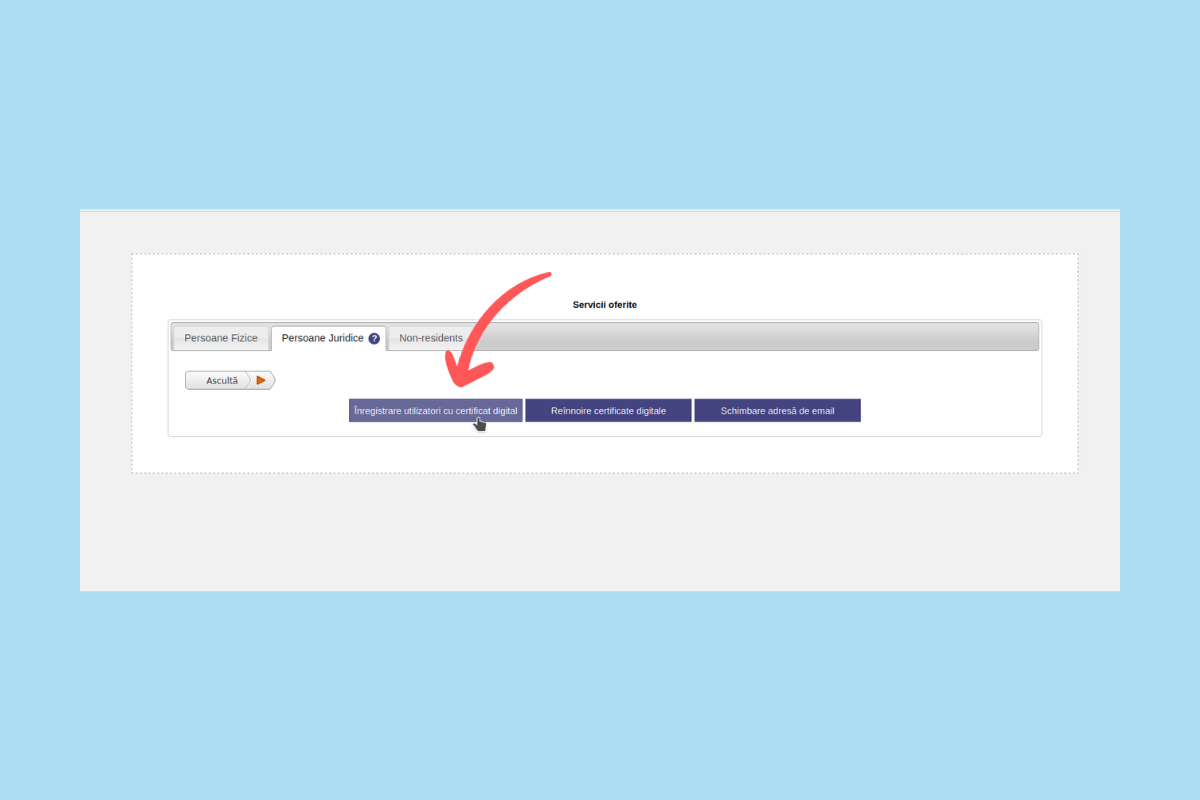Click the Ascultă listen button

coord(222,380)
